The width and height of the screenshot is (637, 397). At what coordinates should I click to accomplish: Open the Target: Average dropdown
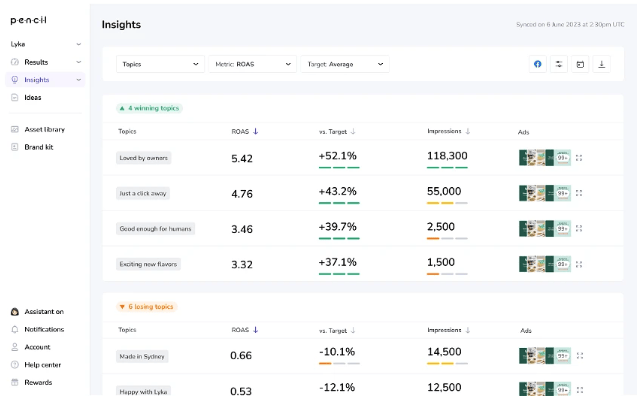(345, 64)
